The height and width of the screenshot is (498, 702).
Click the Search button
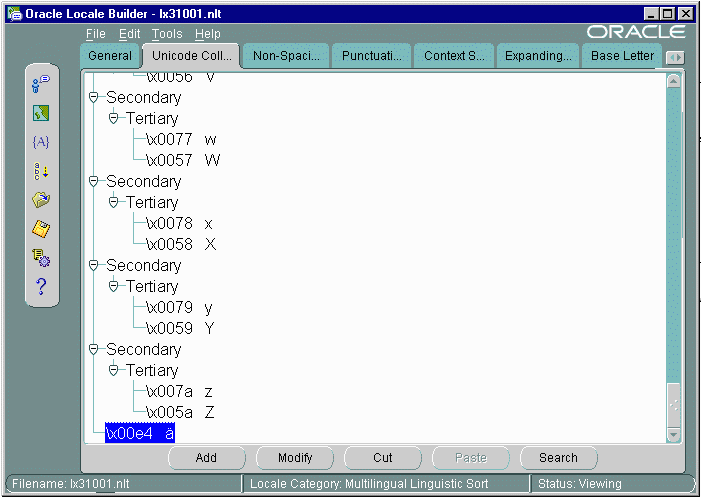pyautogui.click(x=558, y=458)
